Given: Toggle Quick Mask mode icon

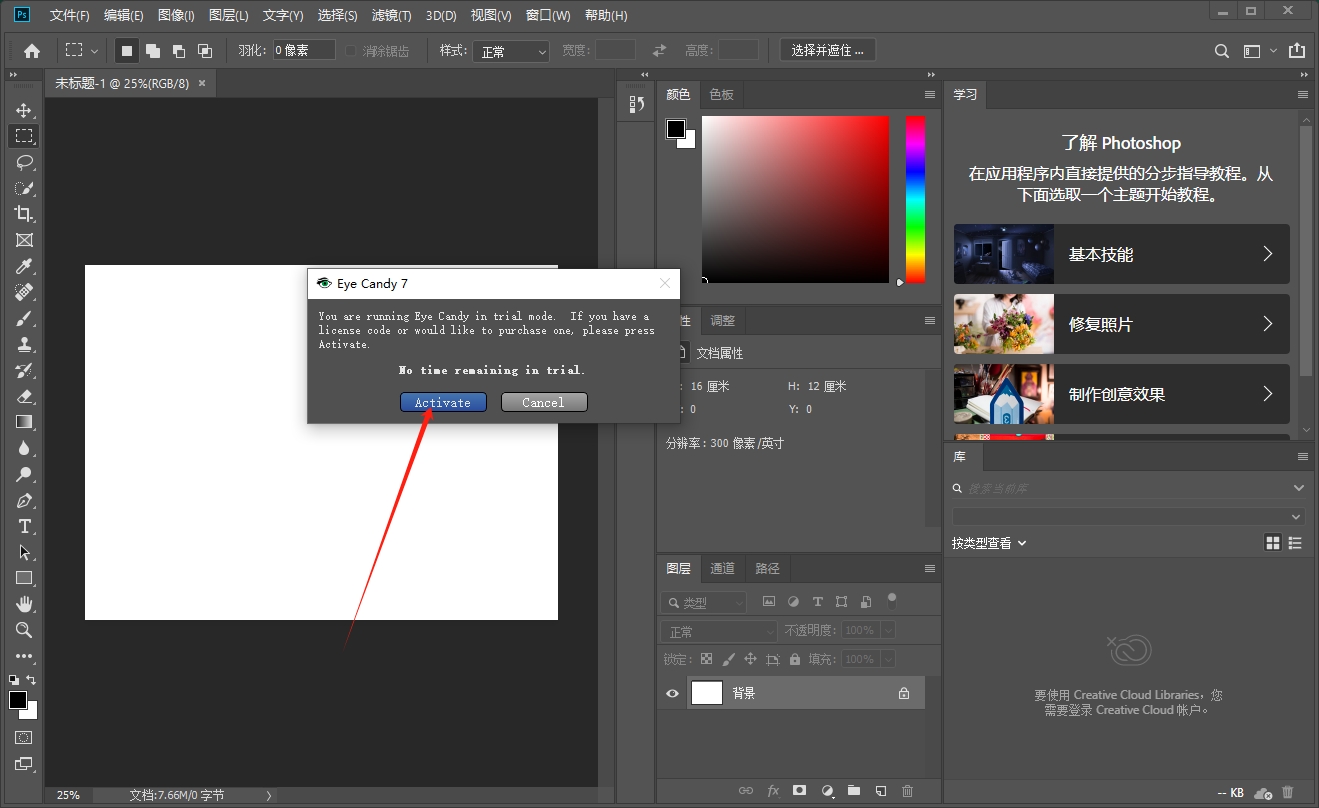Looking at the screenshot, I should (24, 738).
